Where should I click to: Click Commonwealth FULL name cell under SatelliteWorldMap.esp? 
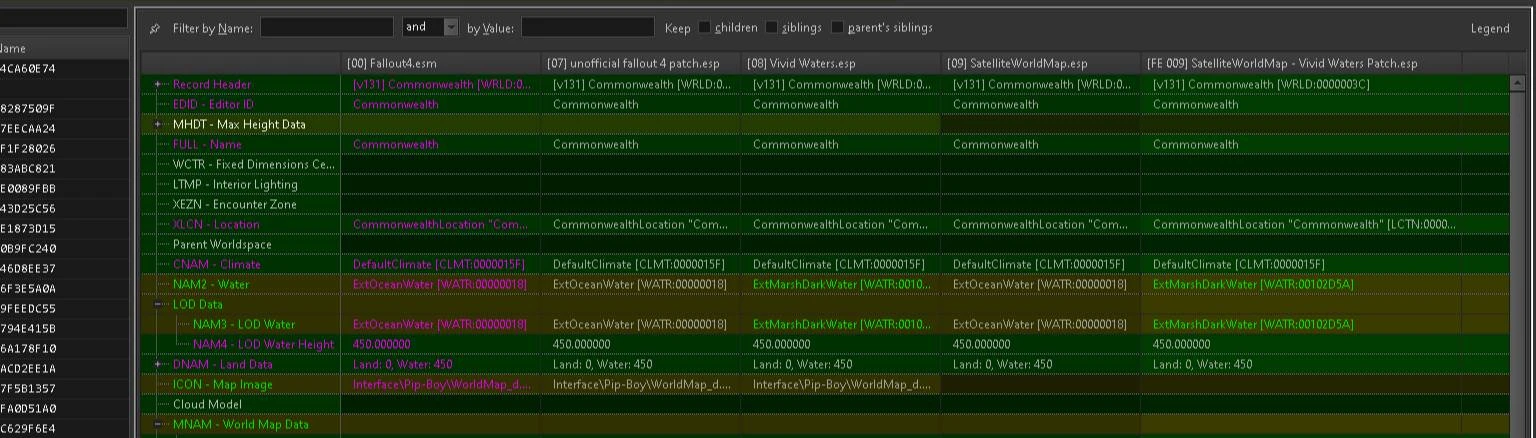click(x=1041, y=144)
